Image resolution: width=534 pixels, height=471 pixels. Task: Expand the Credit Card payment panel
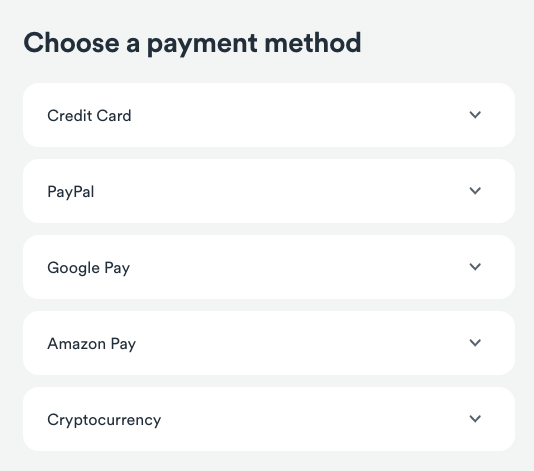pyautogui.click(x=269, y=115)
